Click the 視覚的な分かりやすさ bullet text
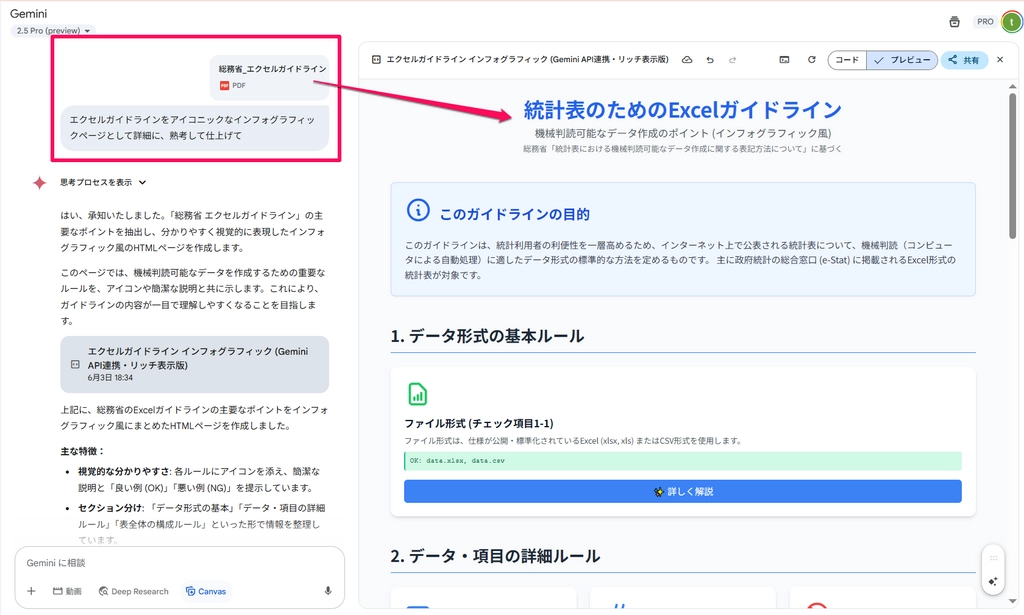Screen dimensions: 1024x615 coord(124,471)
